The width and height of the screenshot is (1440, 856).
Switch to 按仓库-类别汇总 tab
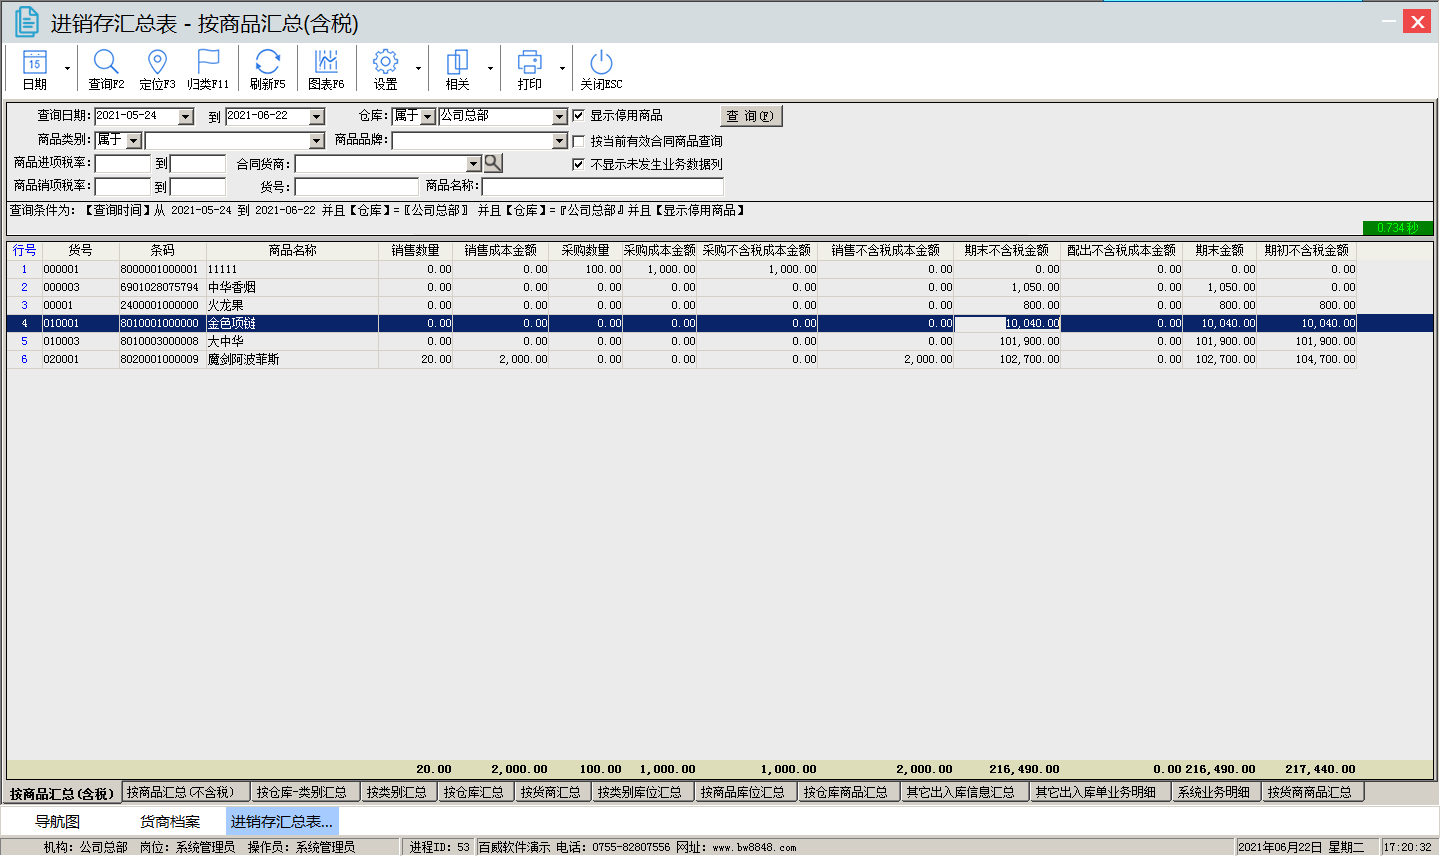(301, 792)
